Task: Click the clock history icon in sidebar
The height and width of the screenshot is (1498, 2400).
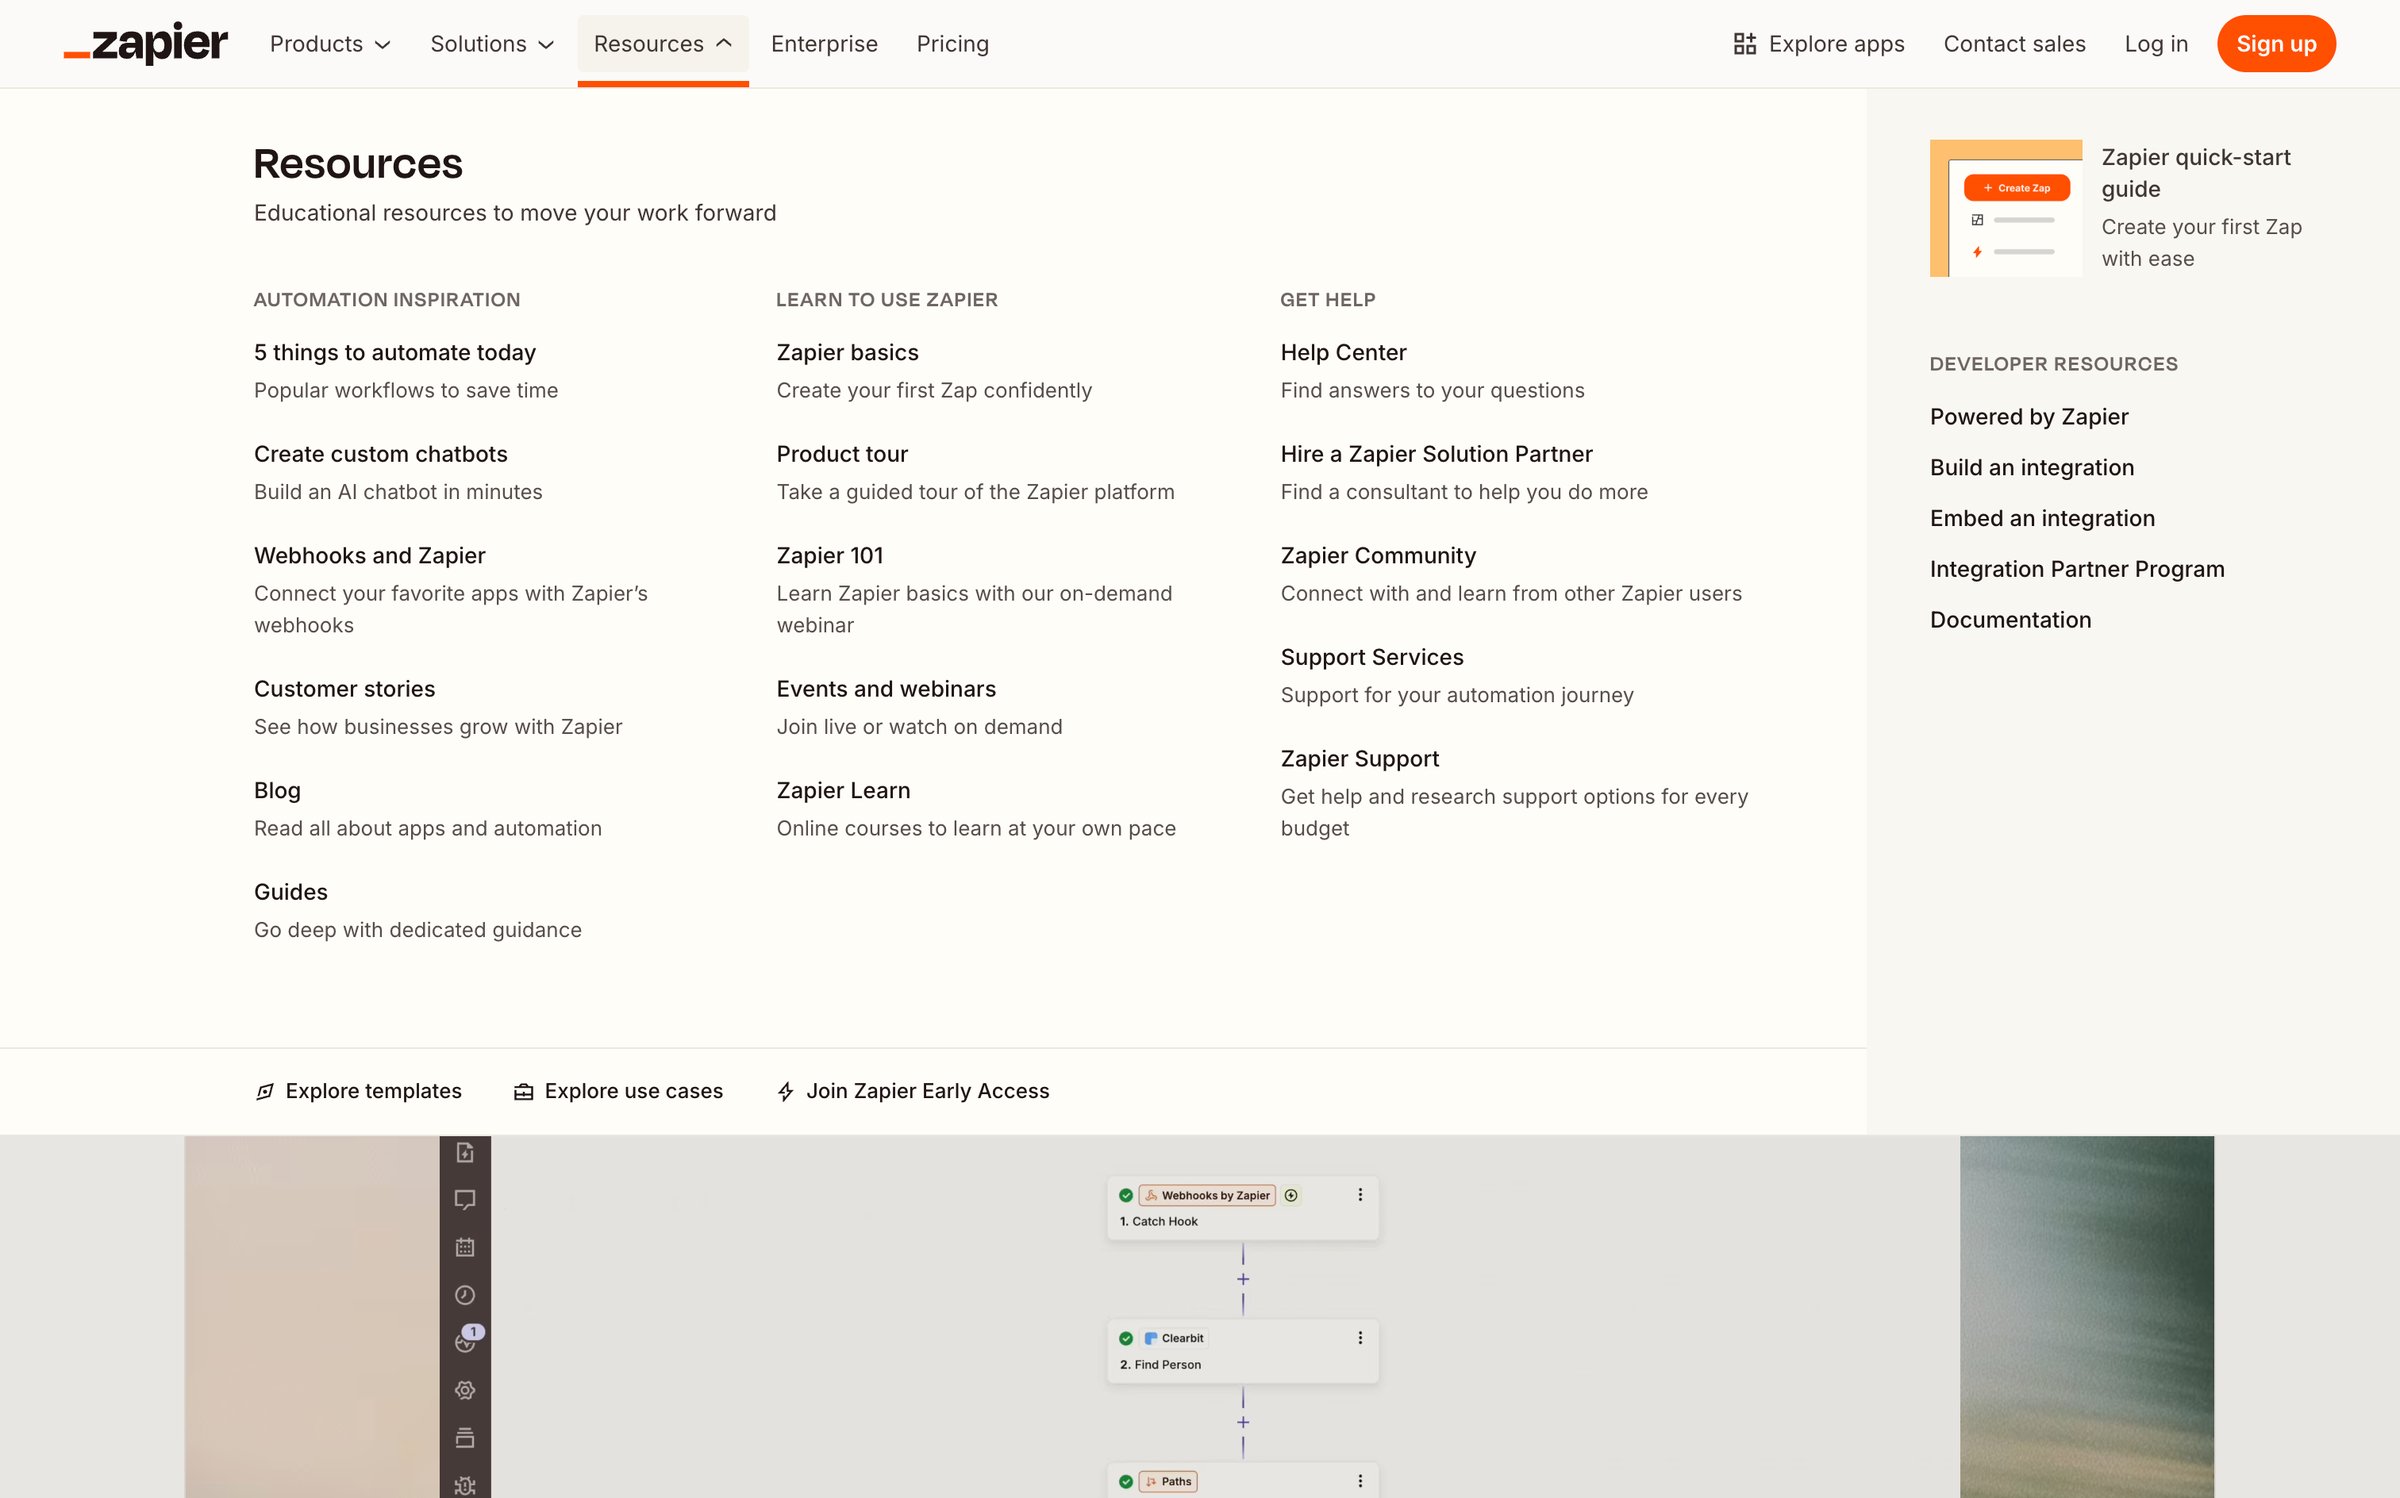Action: click(465, 1295)
